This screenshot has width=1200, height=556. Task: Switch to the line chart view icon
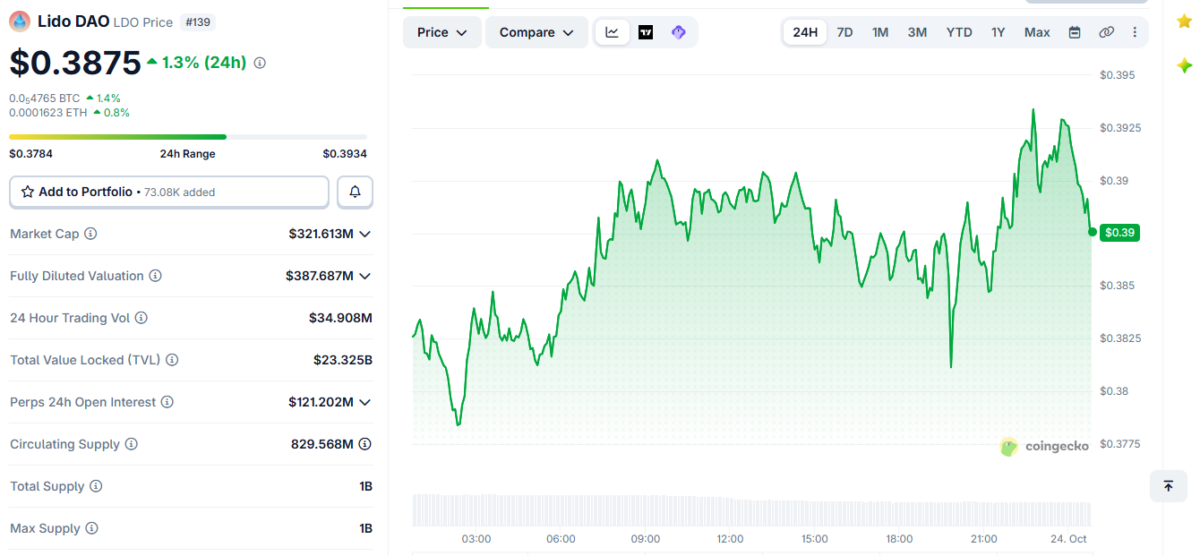coord(612,32)
